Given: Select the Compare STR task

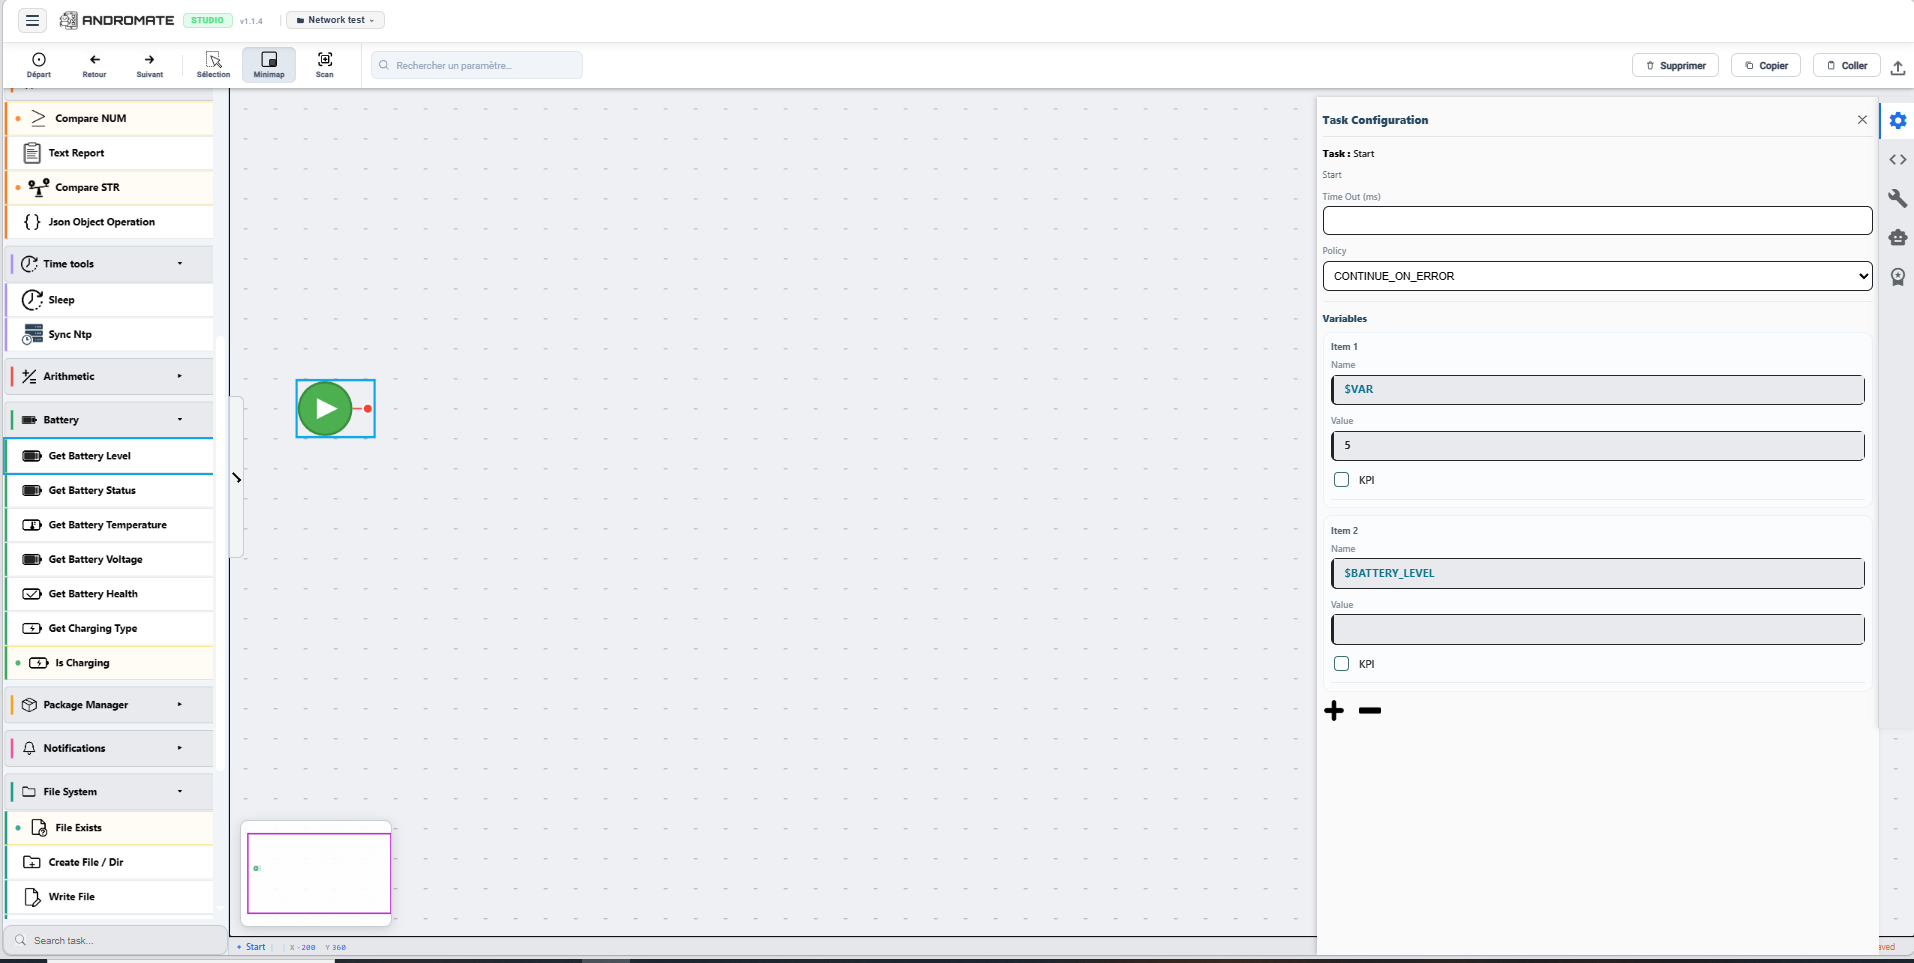Looking at the screenshot, I should (110, 187).
